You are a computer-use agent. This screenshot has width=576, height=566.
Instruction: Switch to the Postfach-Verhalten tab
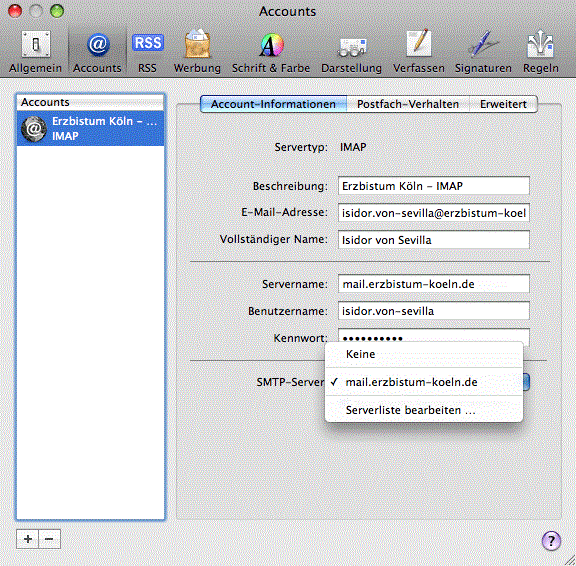tap(408, 104)
